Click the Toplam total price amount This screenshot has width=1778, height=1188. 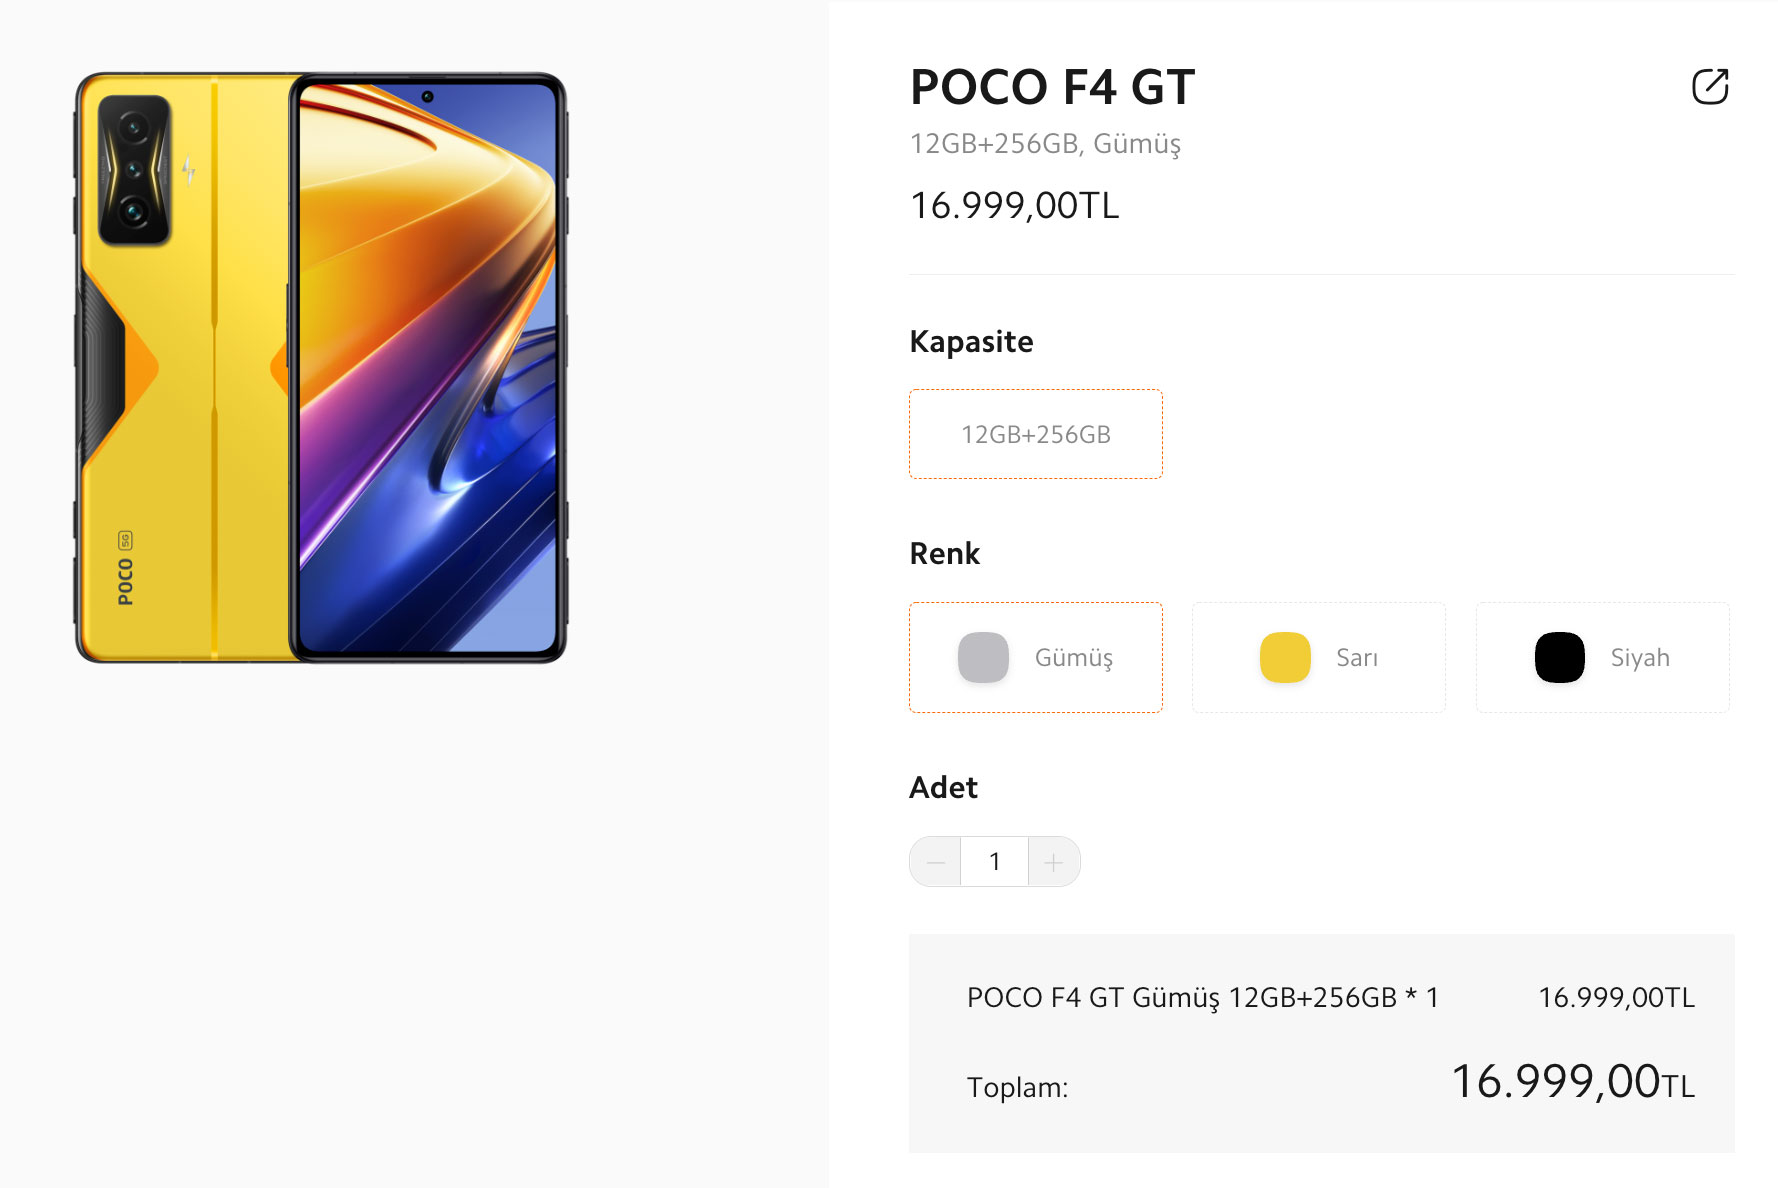[1573, 1082]
